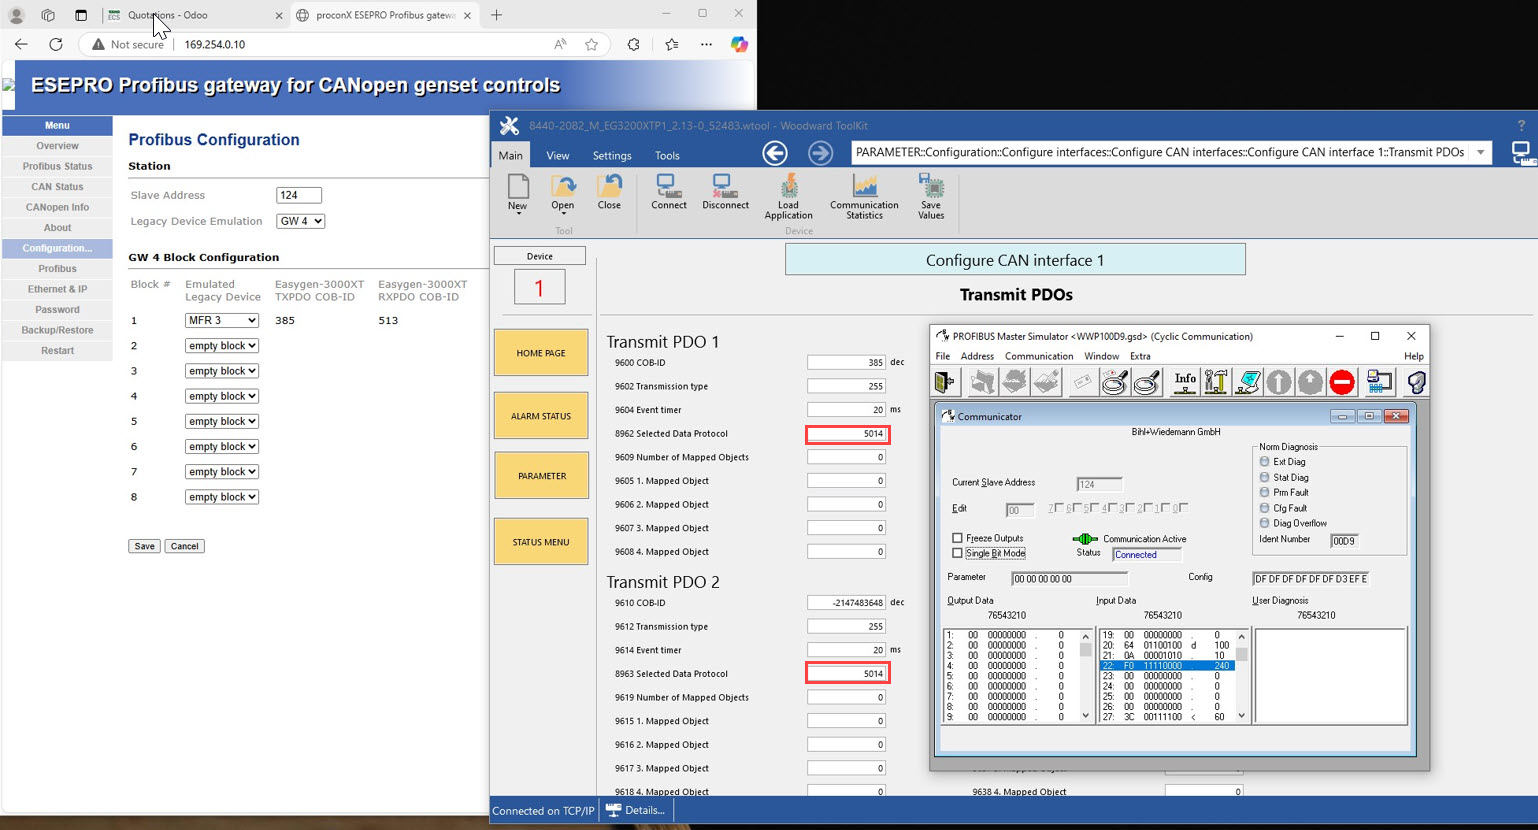The image size is (1538, 830).
Task: Click the Save Values icon
Action: pos(930,194)
